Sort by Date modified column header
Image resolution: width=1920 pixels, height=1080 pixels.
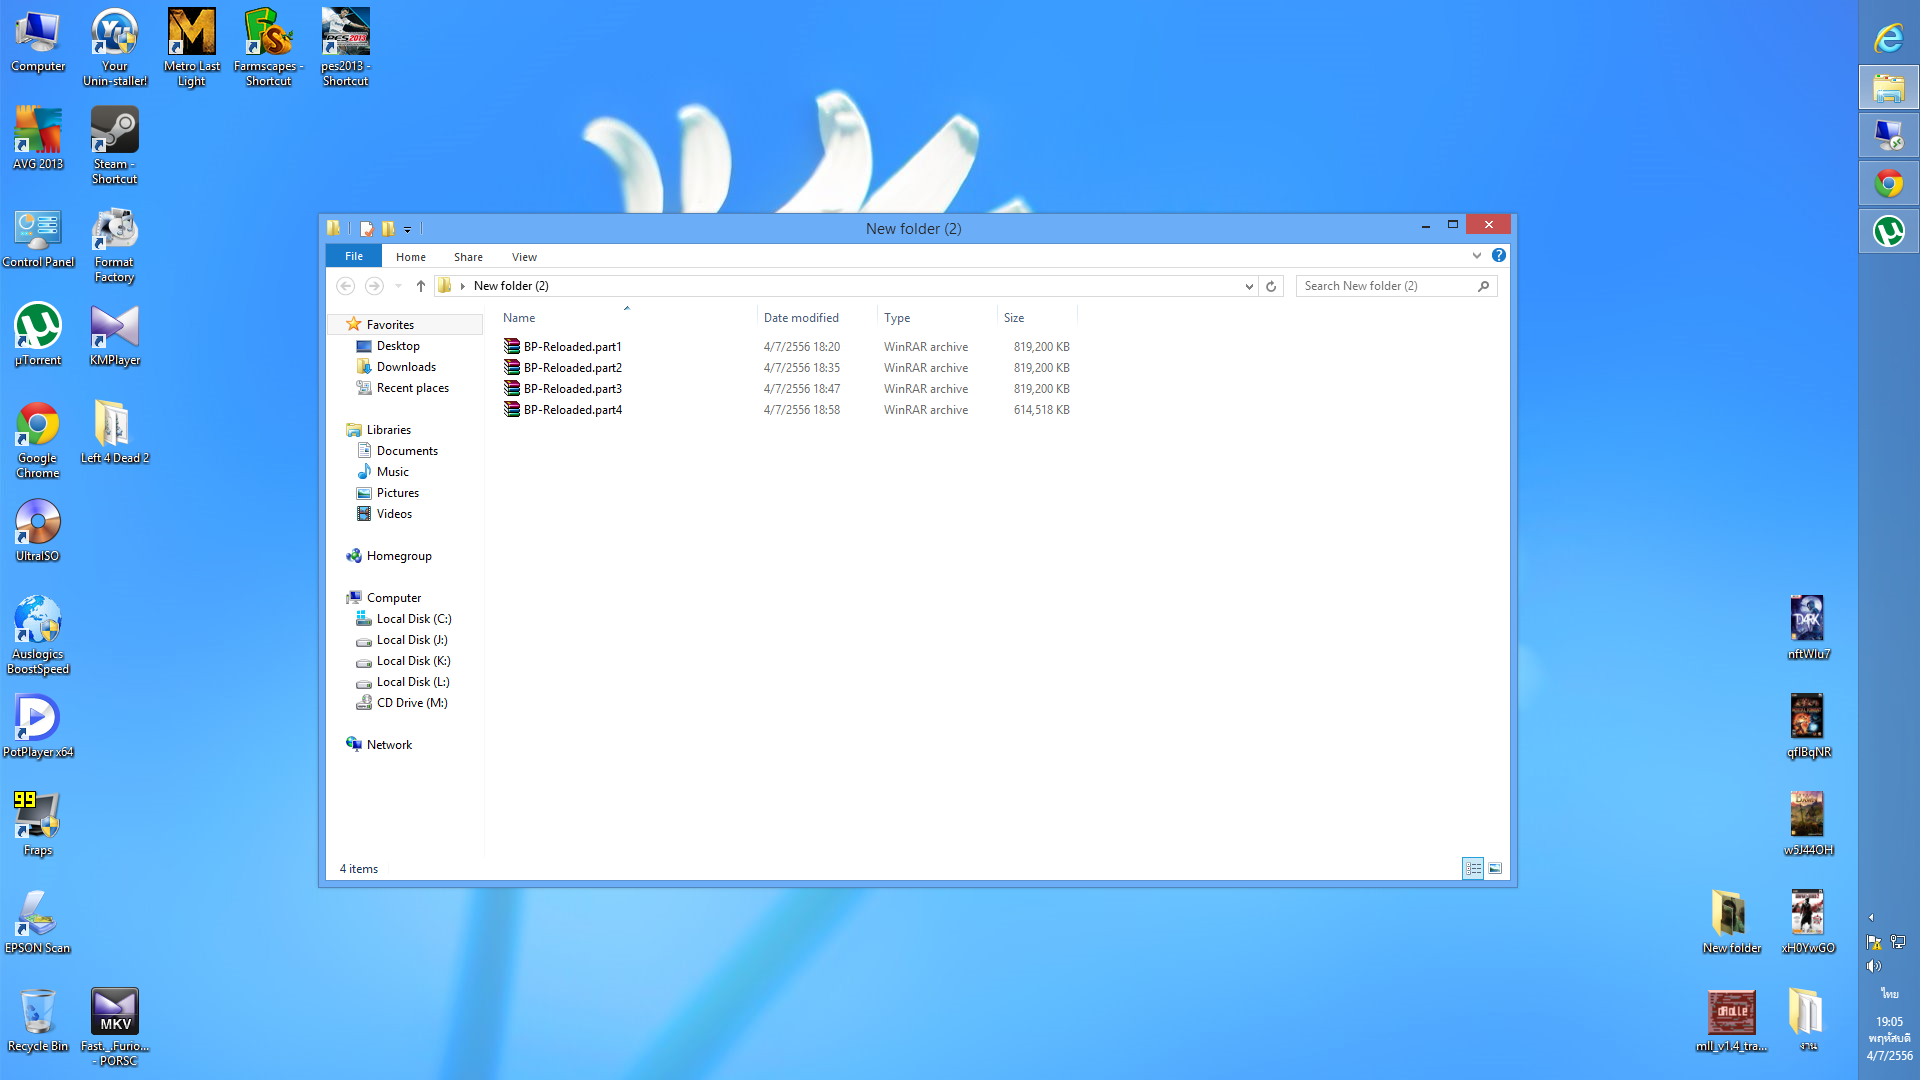pyautogui.click(x=801, y=318)
